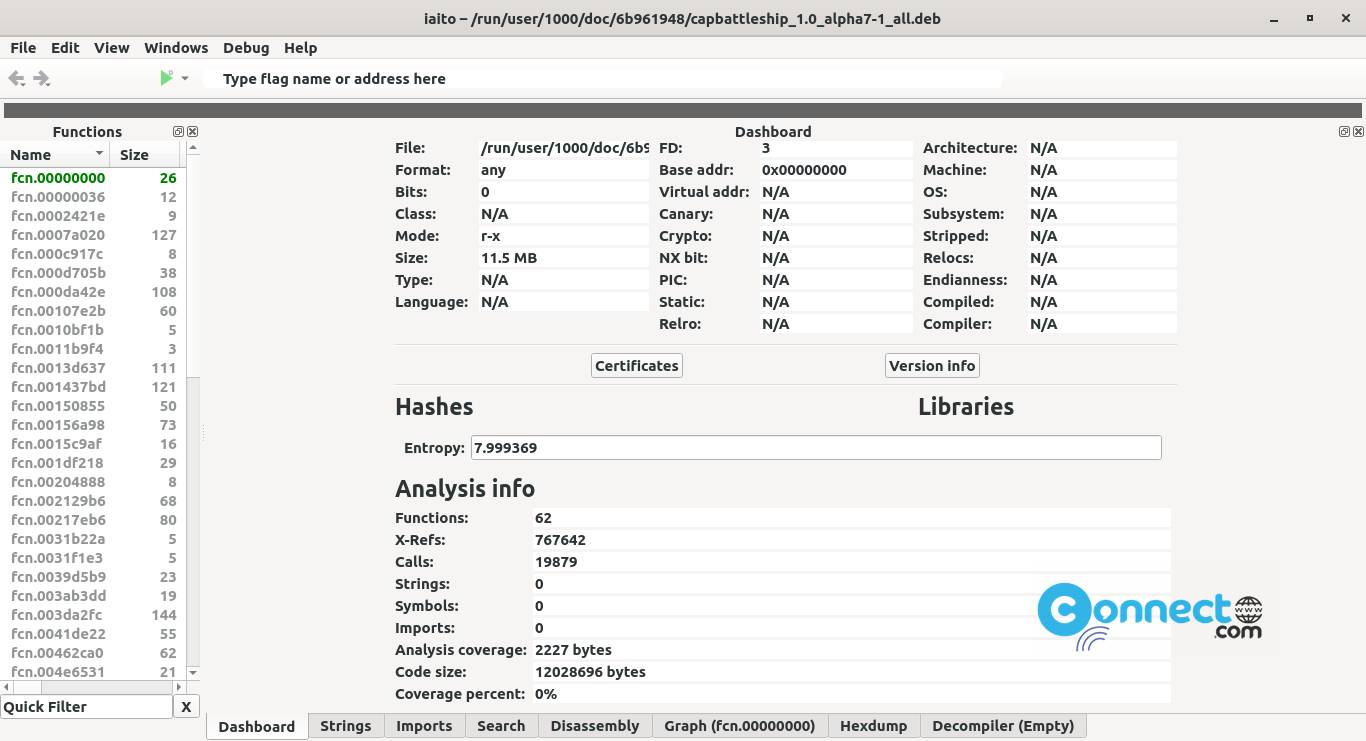This screenshot has width=1366, height=741.
Task: Click the forward navigation arrow
Action: tap(41, 78)
